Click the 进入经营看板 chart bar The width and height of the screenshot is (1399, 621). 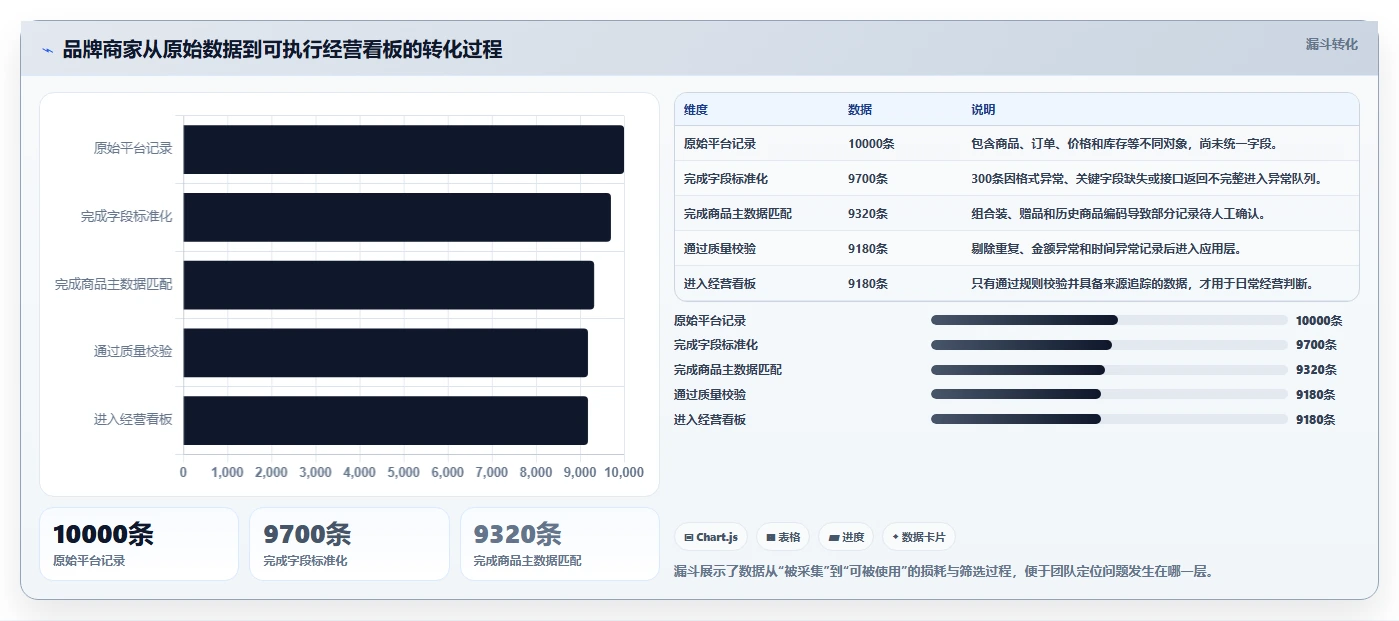click(385, 420)
